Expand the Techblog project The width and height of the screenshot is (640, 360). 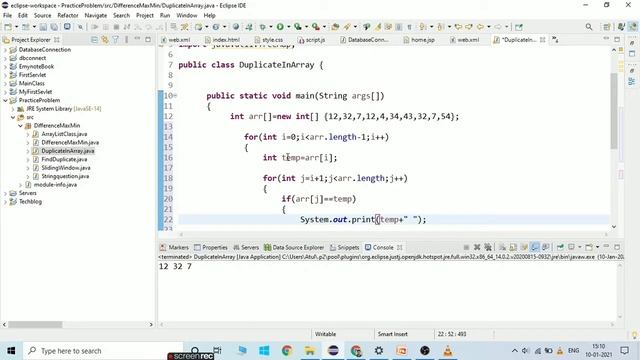(x=5, y=202)
